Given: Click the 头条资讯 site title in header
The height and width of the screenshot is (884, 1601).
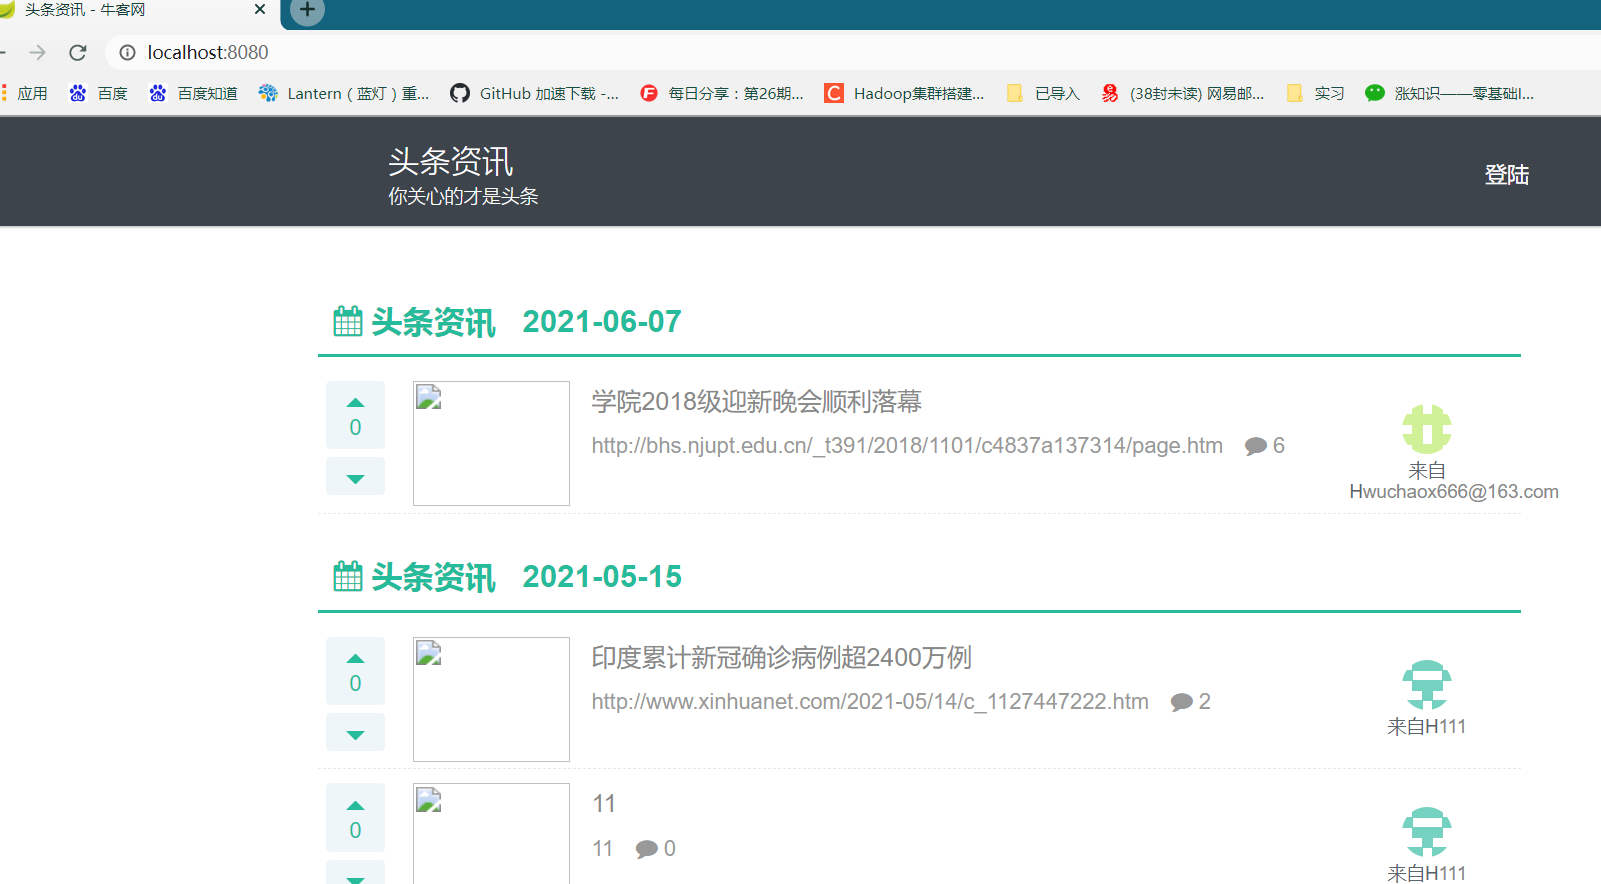Looking at the screenshot, I should pyautogui.click(x=450, y=161).
